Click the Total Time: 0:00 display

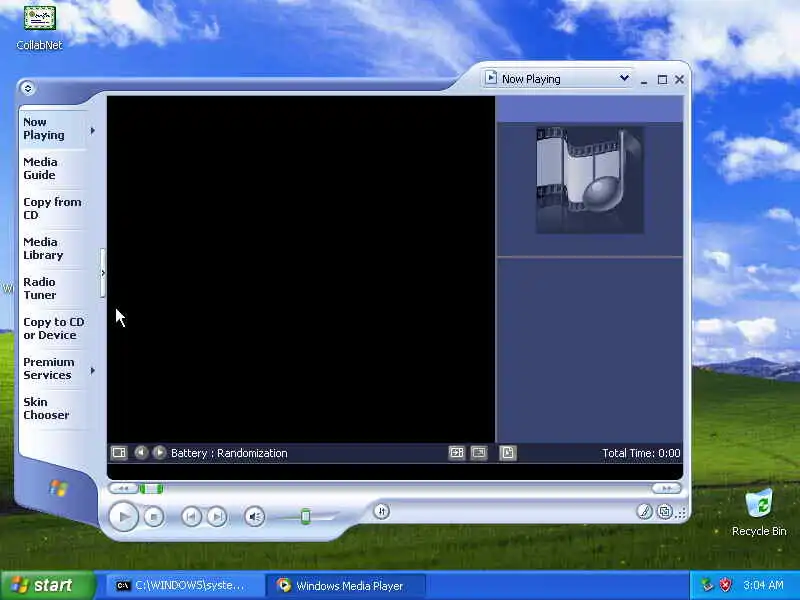tap(641, 453)
